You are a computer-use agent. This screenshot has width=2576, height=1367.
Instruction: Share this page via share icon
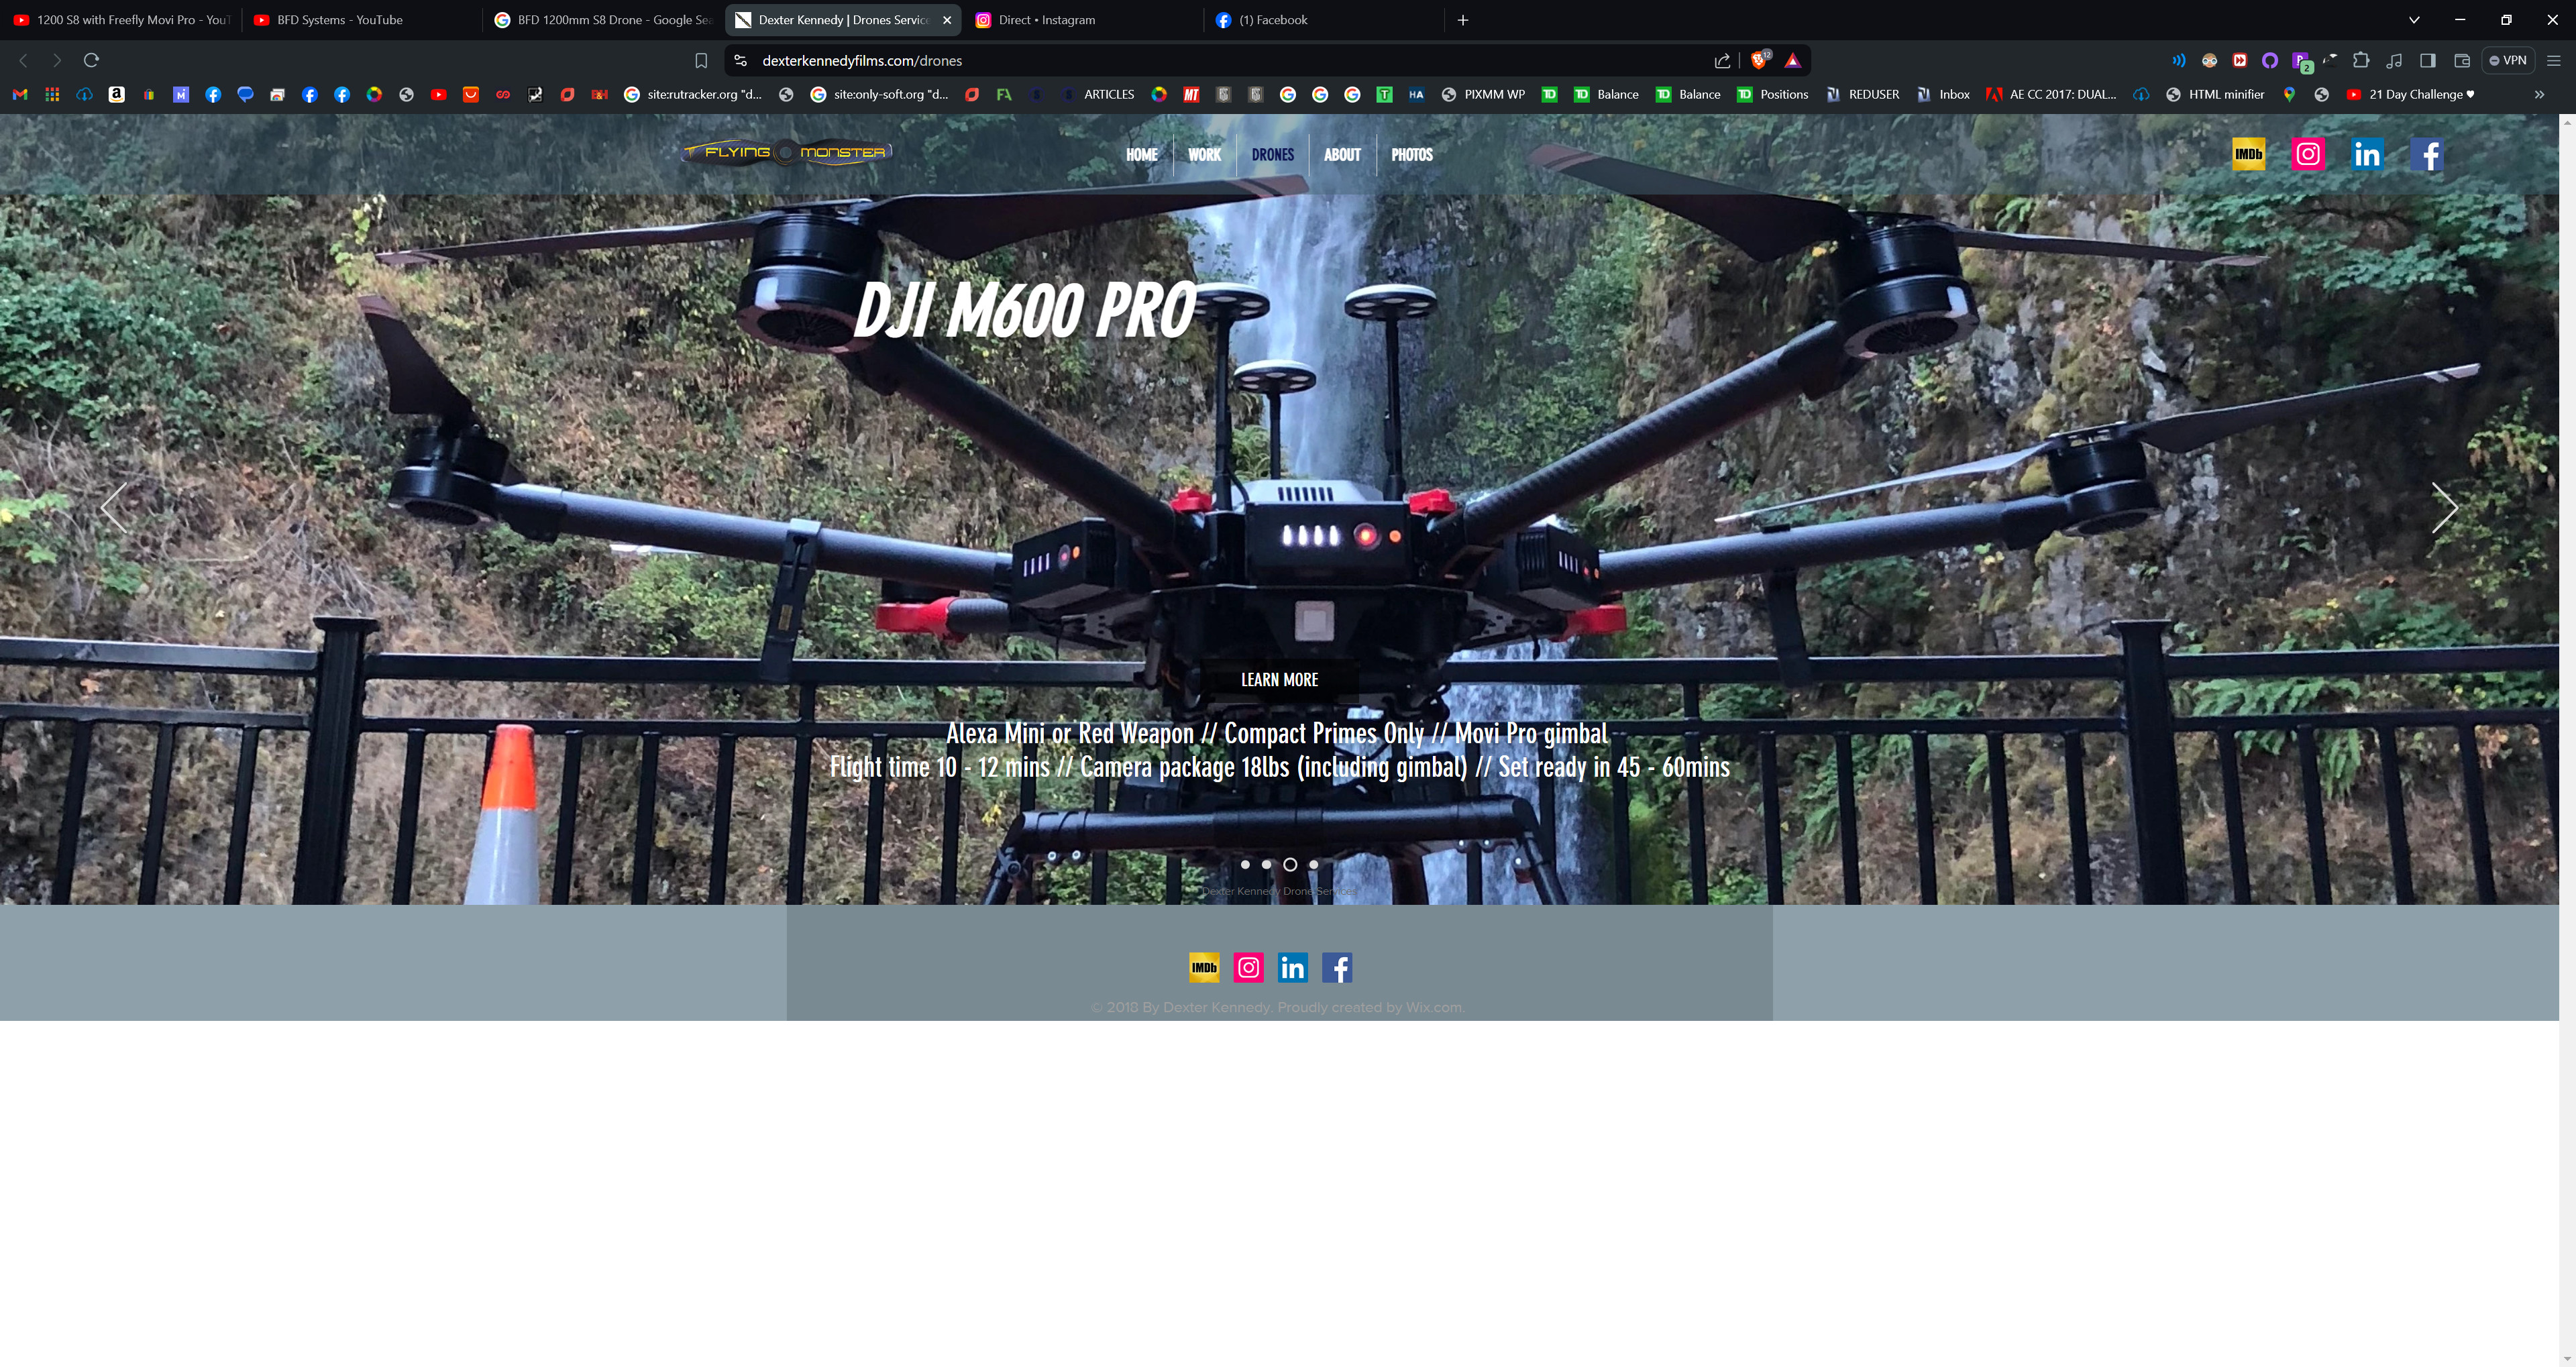coord(1722,61)
